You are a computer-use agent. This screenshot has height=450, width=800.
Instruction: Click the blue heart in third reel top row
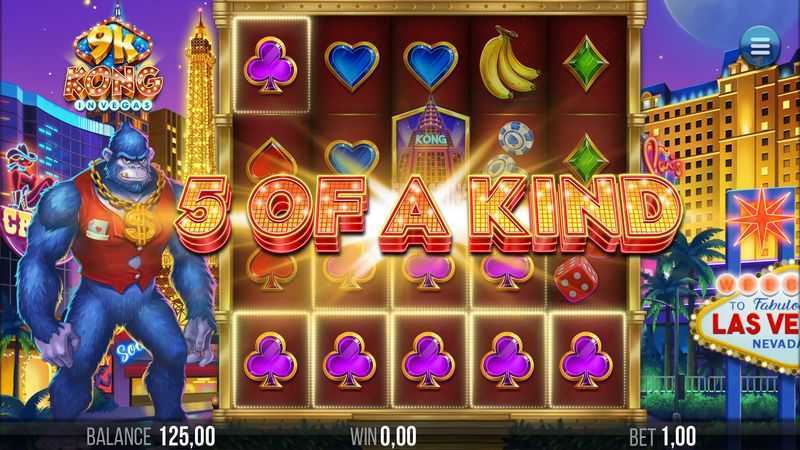click(430, 65)
